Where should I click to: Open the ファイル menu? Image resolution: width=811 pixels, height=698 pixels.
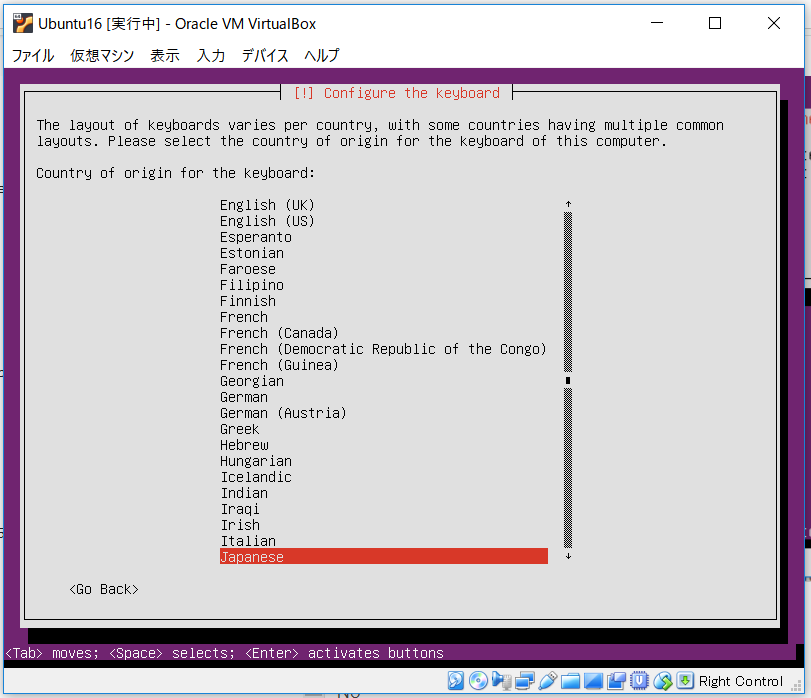[x=33, y=56]
